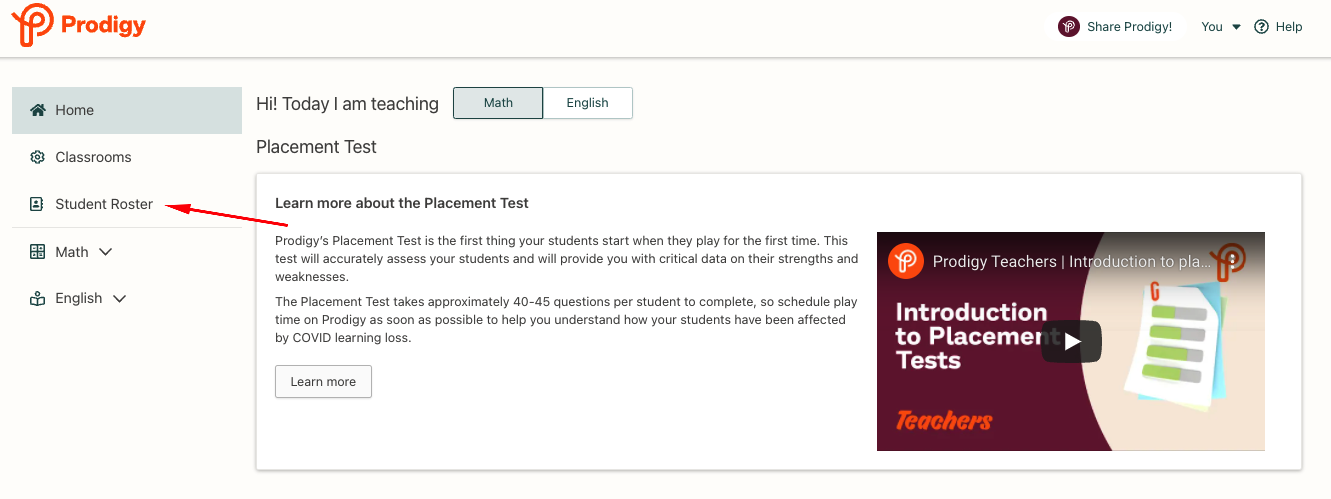1331x499 pixels.
Task: Open the Home sidebar item
Action: point(127,110)
